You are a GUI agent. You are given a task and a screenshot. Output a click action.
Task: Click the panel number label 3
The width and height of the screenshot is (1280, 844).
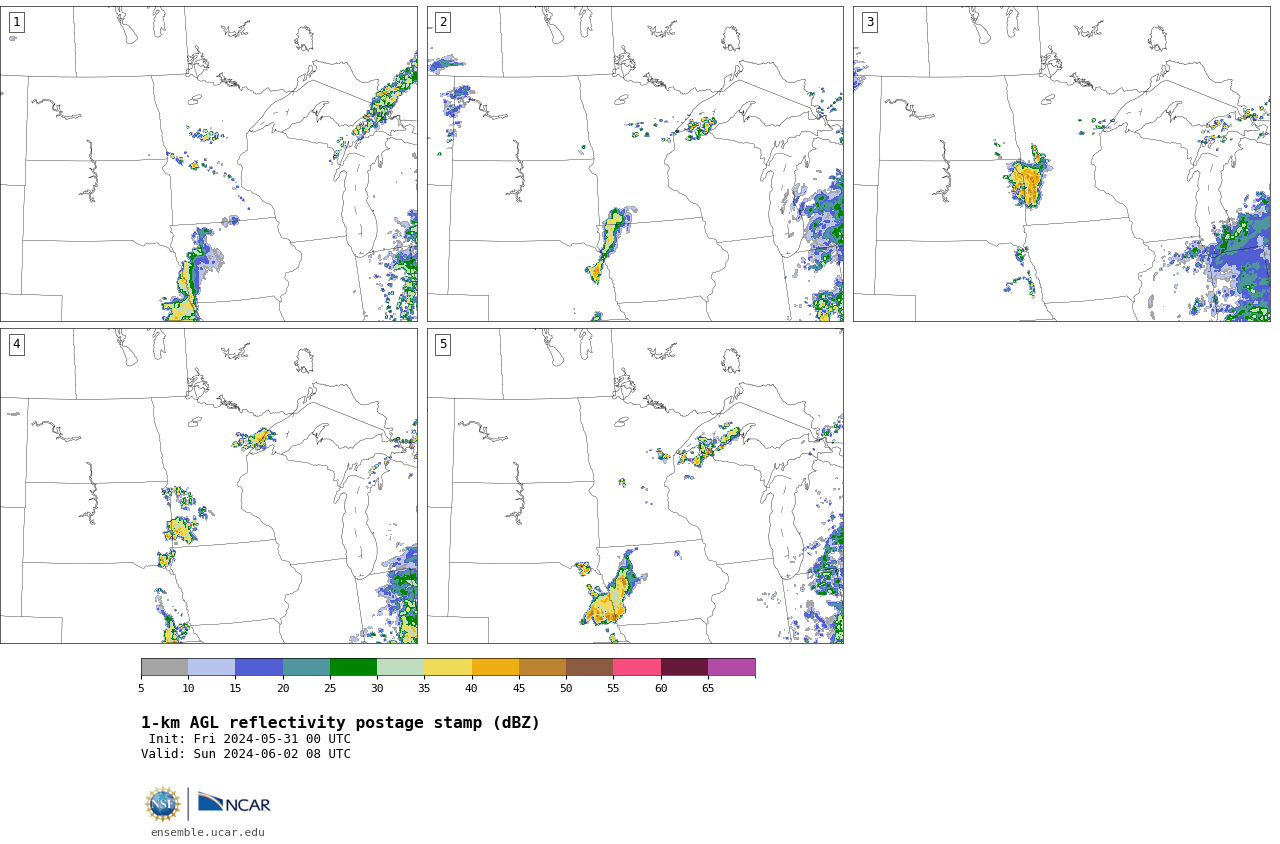[x=869, y=22]
